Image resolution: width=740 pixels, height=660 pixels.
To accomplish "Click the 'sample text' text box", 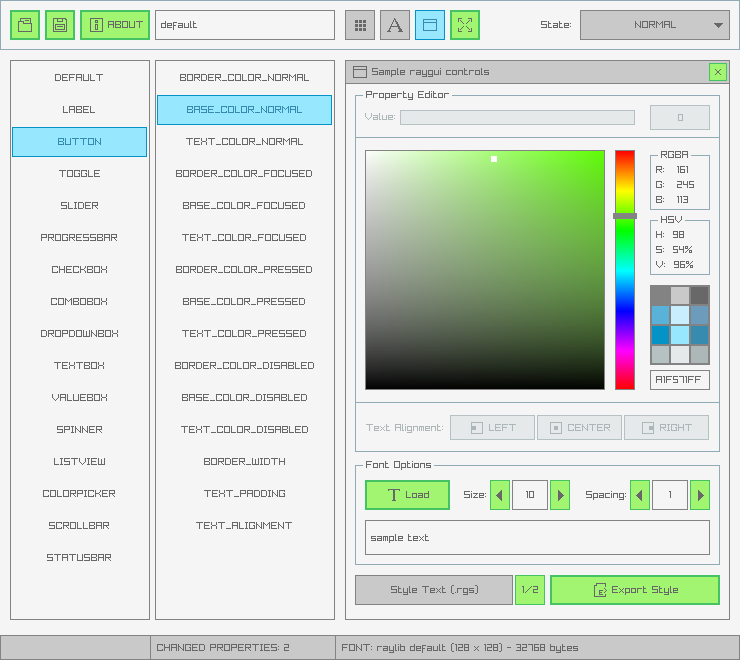I will click(538, 538).
